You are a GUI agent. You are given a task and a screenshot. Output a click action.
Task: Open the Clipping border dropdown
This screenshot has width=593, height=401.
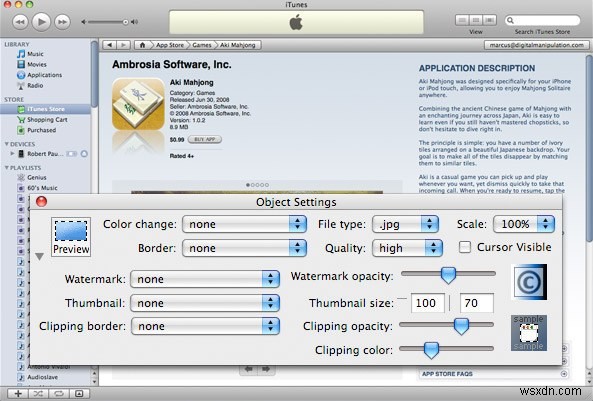pyautogui.click(x=205, y=326)
